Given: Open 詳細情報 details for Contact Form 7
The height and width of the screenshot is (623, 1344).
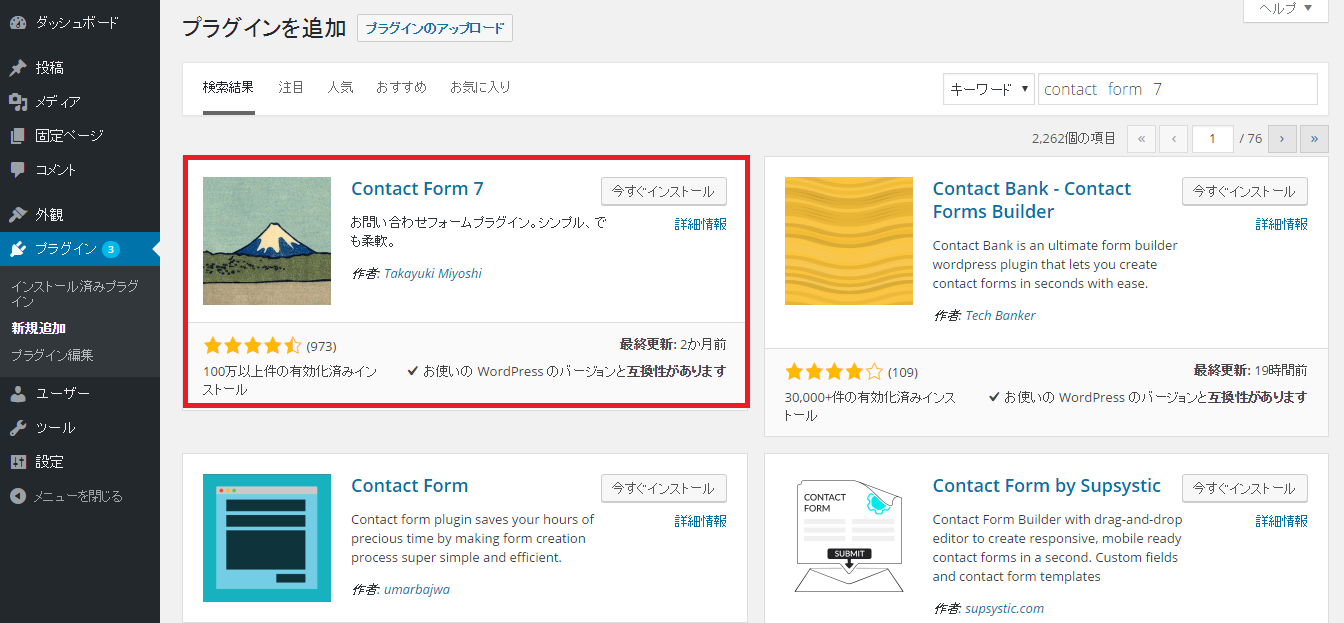Looking at the screenshot, I should click(700, 224).
